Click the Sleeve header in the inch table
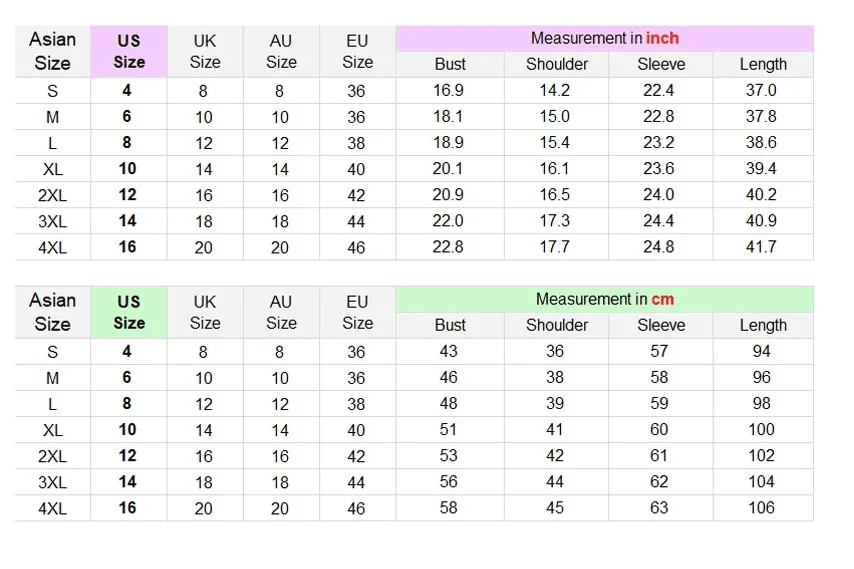 click(661, 64)
